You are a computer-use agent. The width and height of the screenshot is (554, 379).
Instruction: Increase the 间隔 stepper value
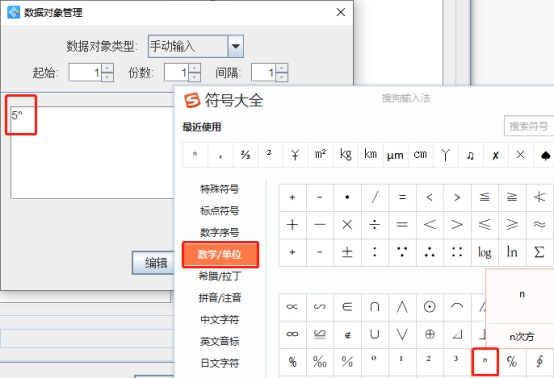click(282, 67)
